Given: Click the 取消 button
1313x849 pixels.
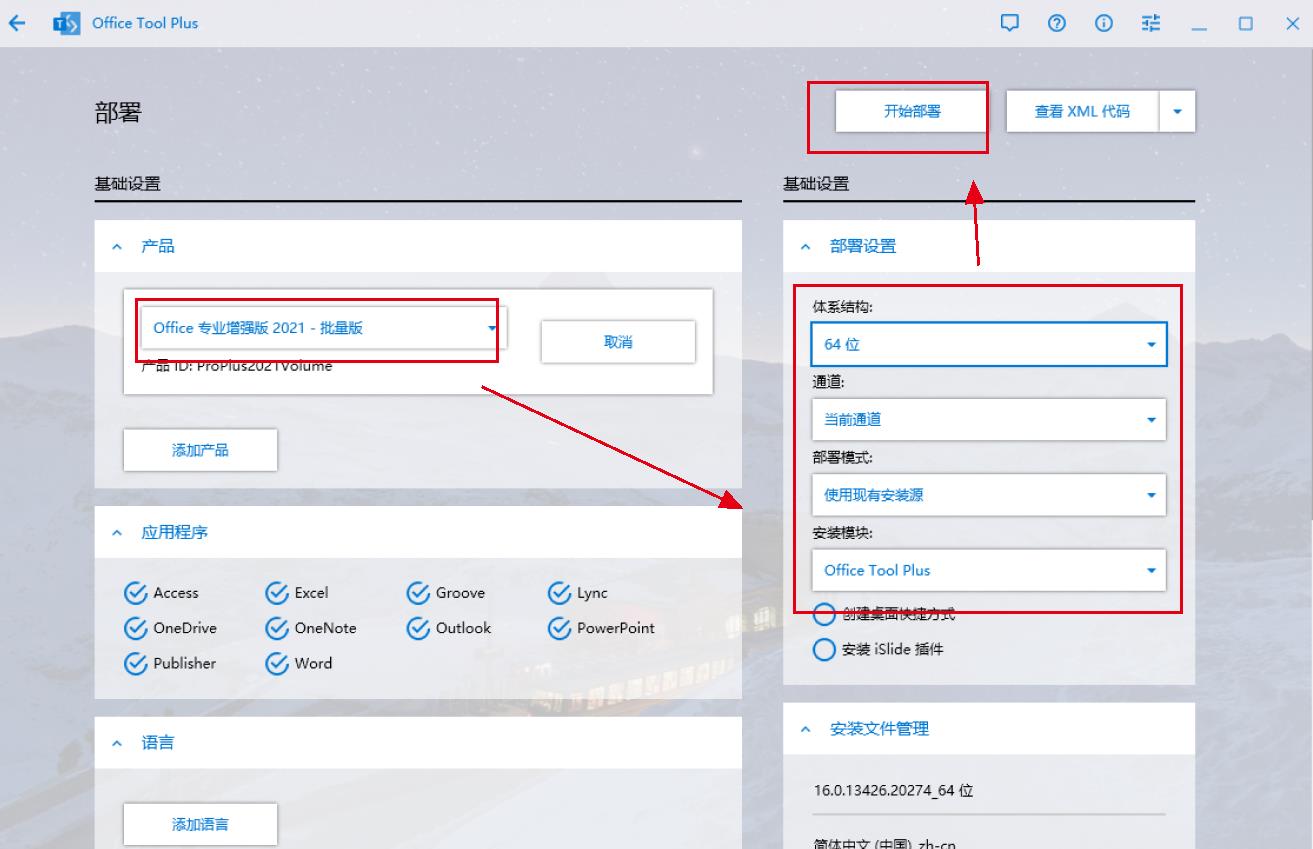Looking at the screenshot, I should [618, 342].
